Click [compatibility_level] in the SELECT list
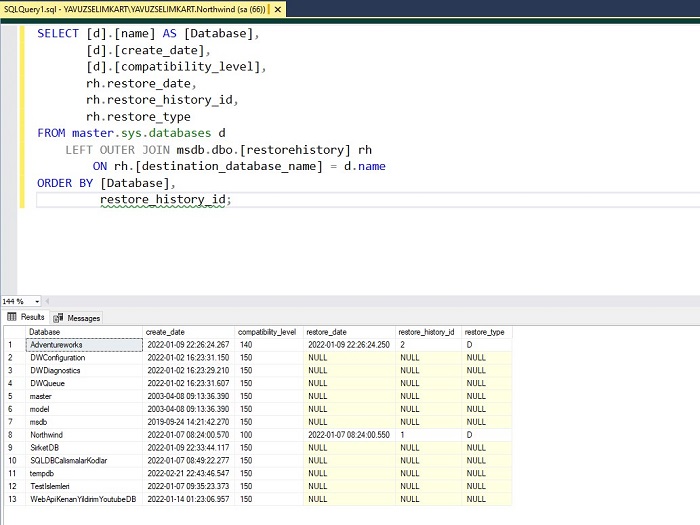This screenshot has width=700, height=525. tap(188, 67)
